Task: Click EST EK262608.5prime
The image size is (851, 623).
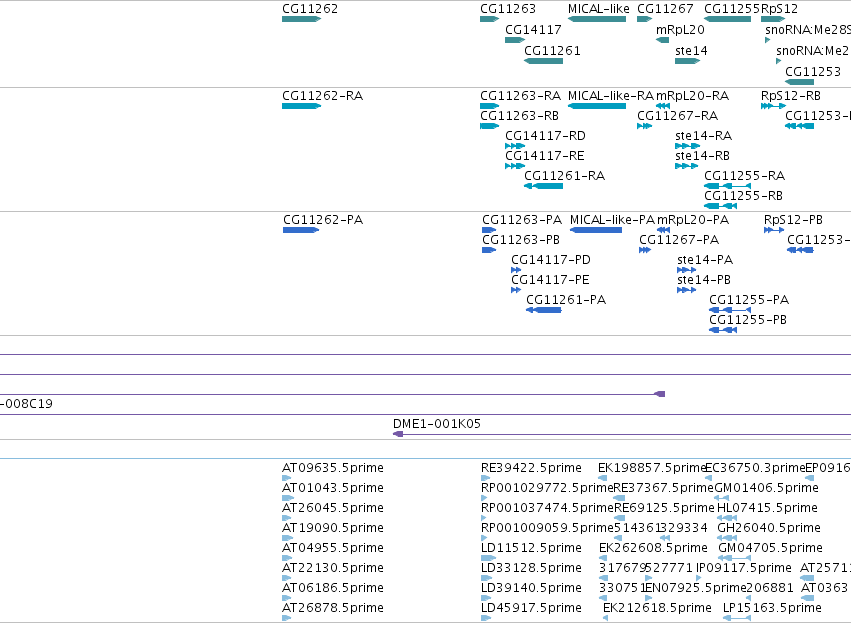Action: click(x=653, y=548)
